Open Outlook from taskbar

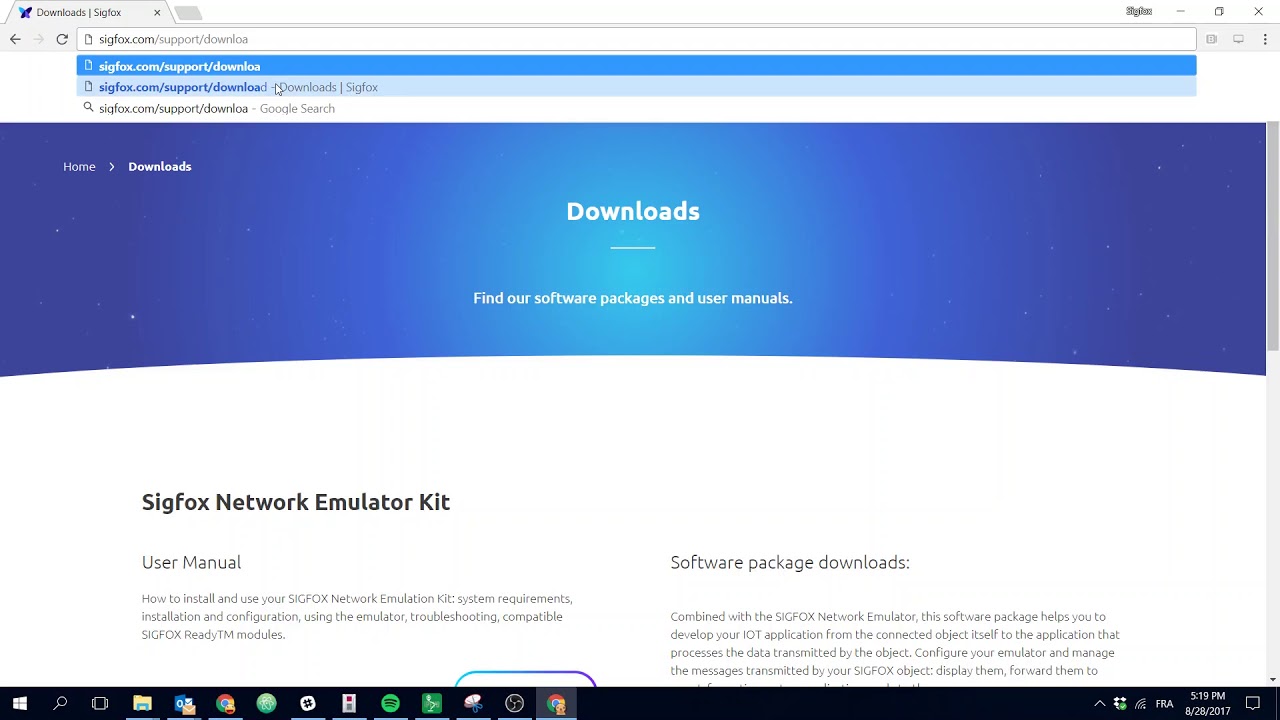coord(184,704)
